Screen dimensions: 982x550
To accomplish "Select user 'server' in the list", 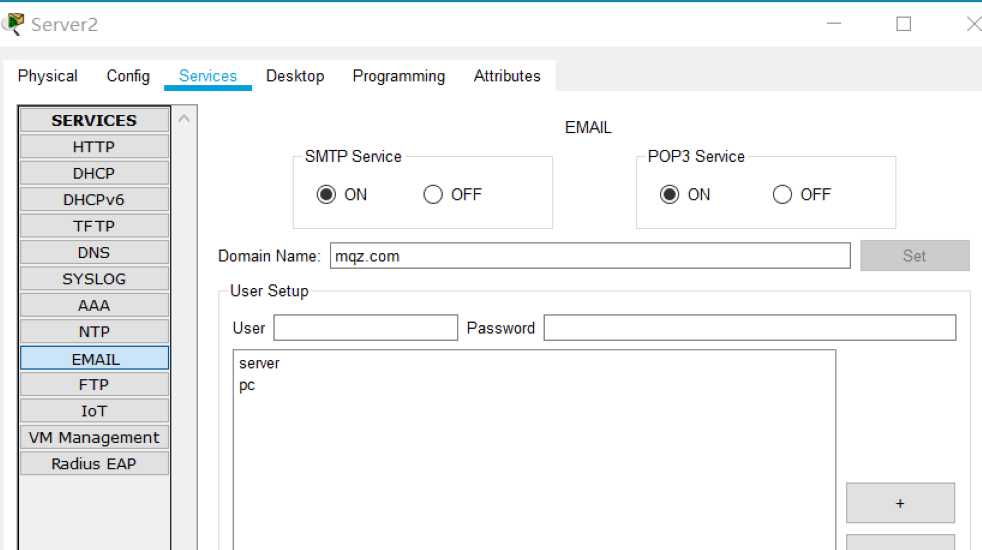I will click(259, 363).
